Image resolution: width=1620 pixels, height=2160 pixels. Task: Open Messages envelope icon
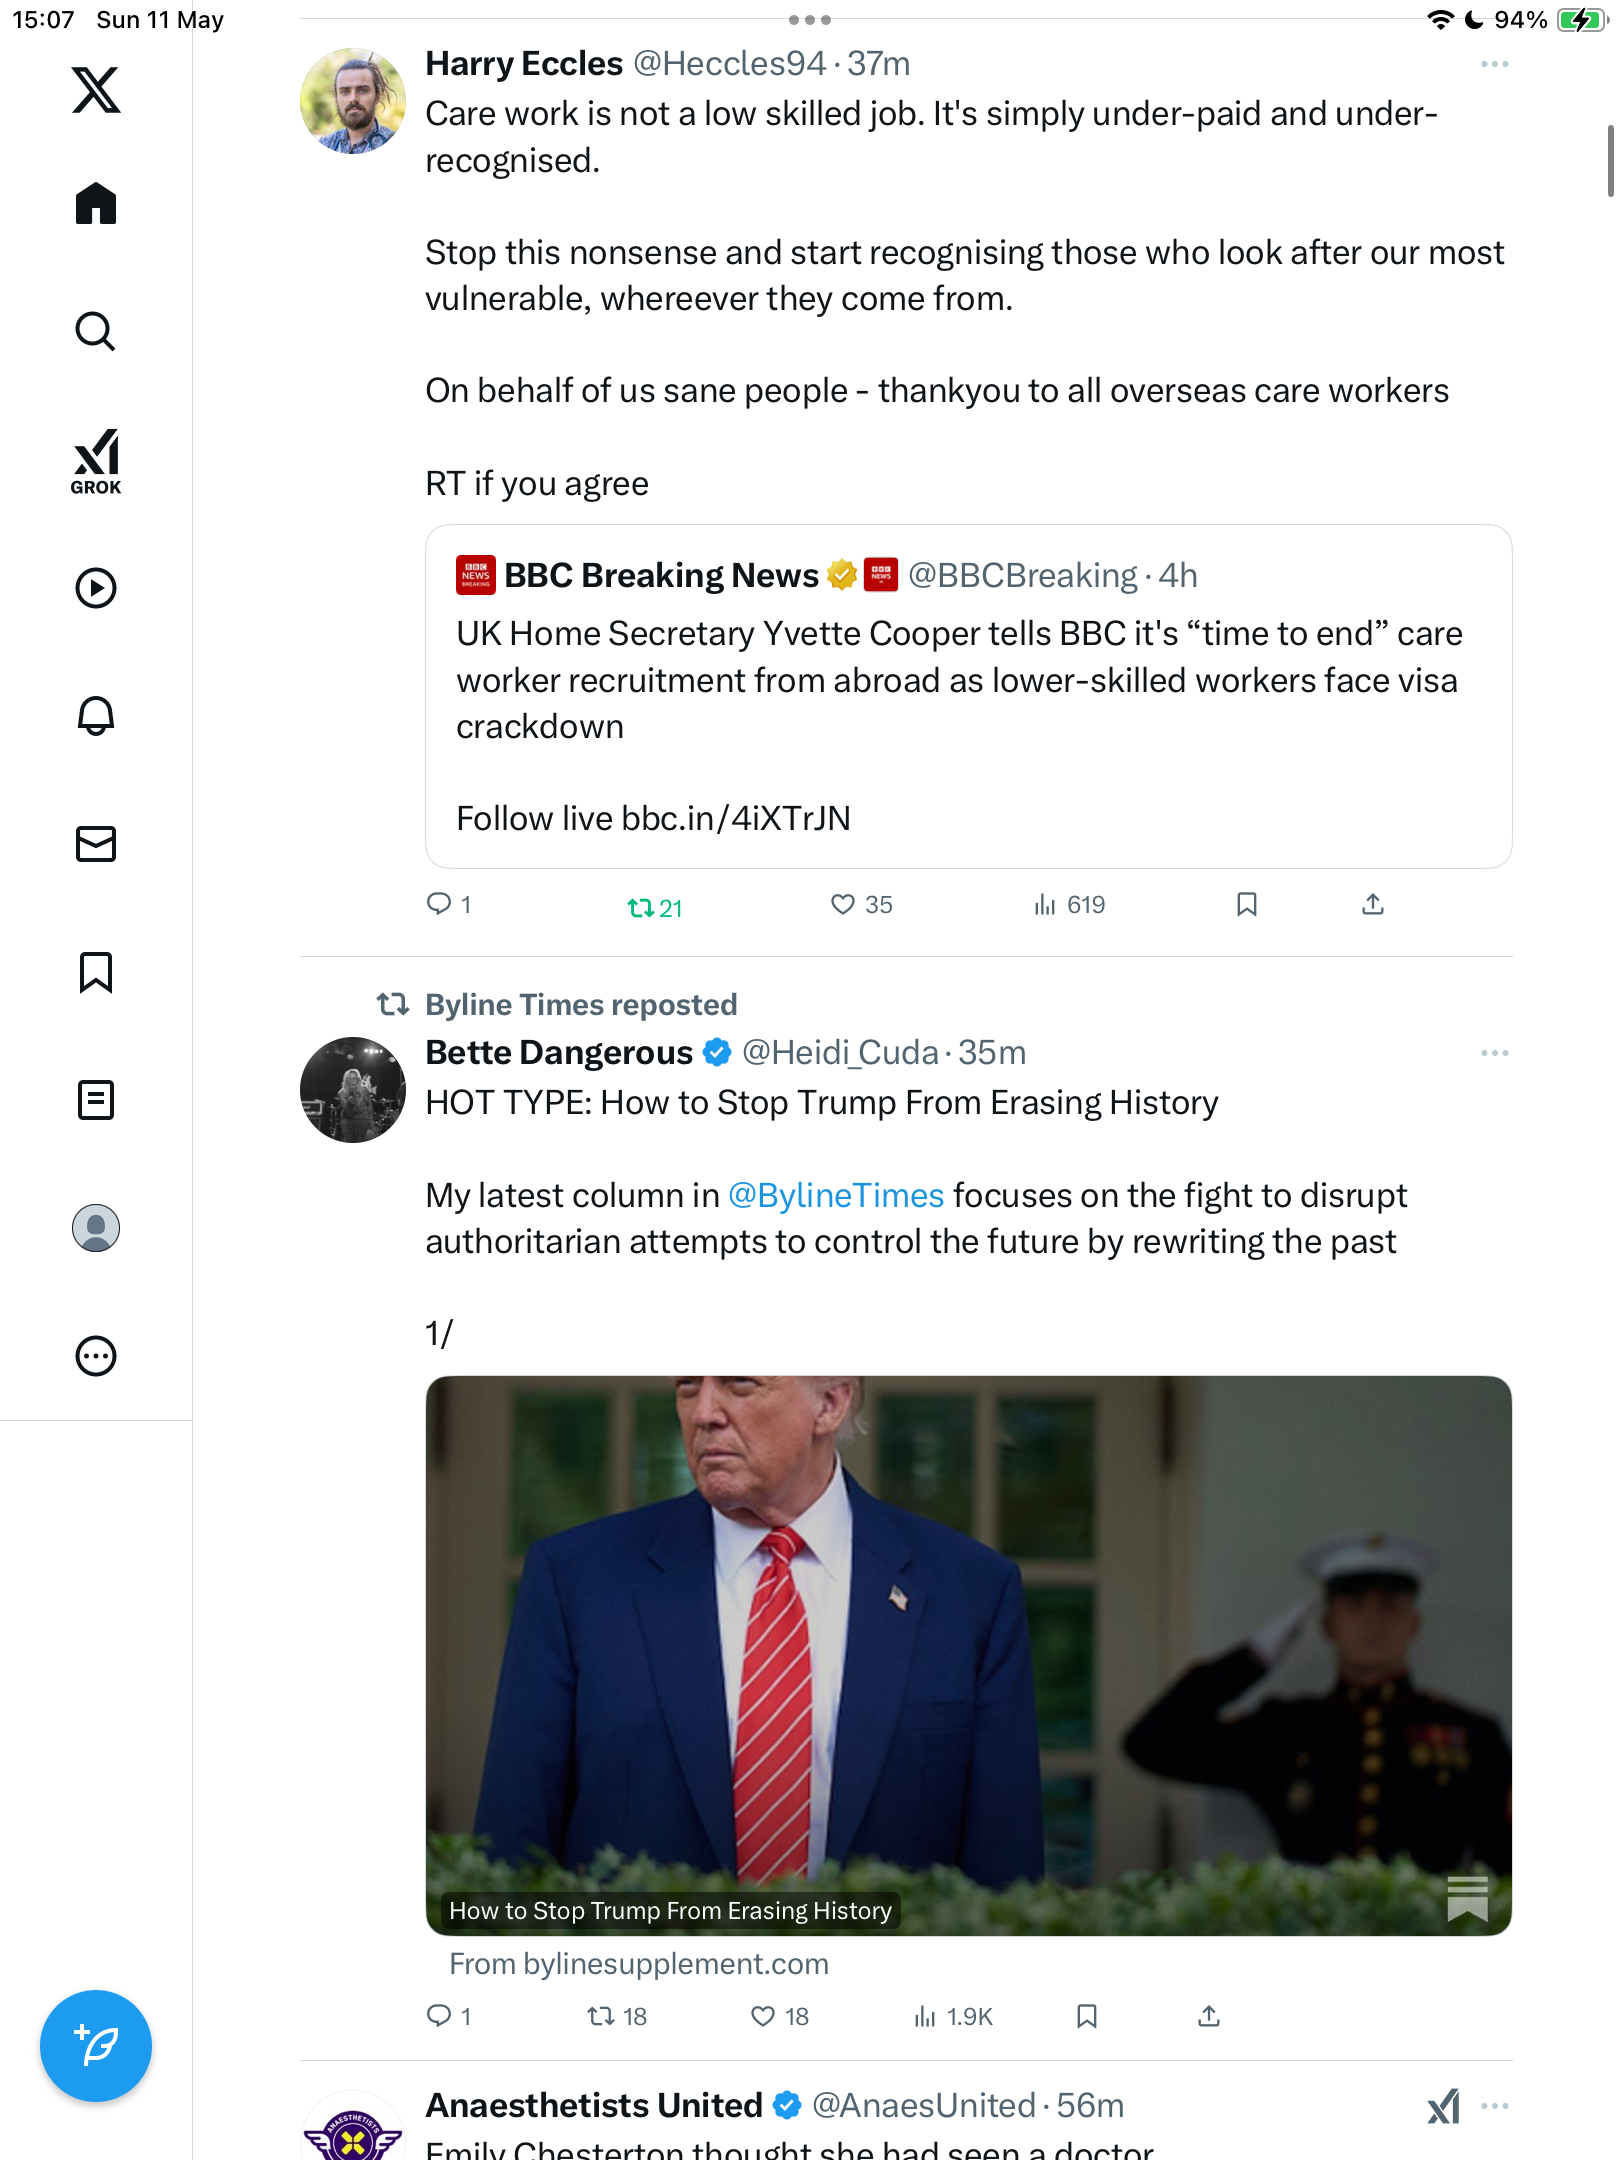click(96, 844)
